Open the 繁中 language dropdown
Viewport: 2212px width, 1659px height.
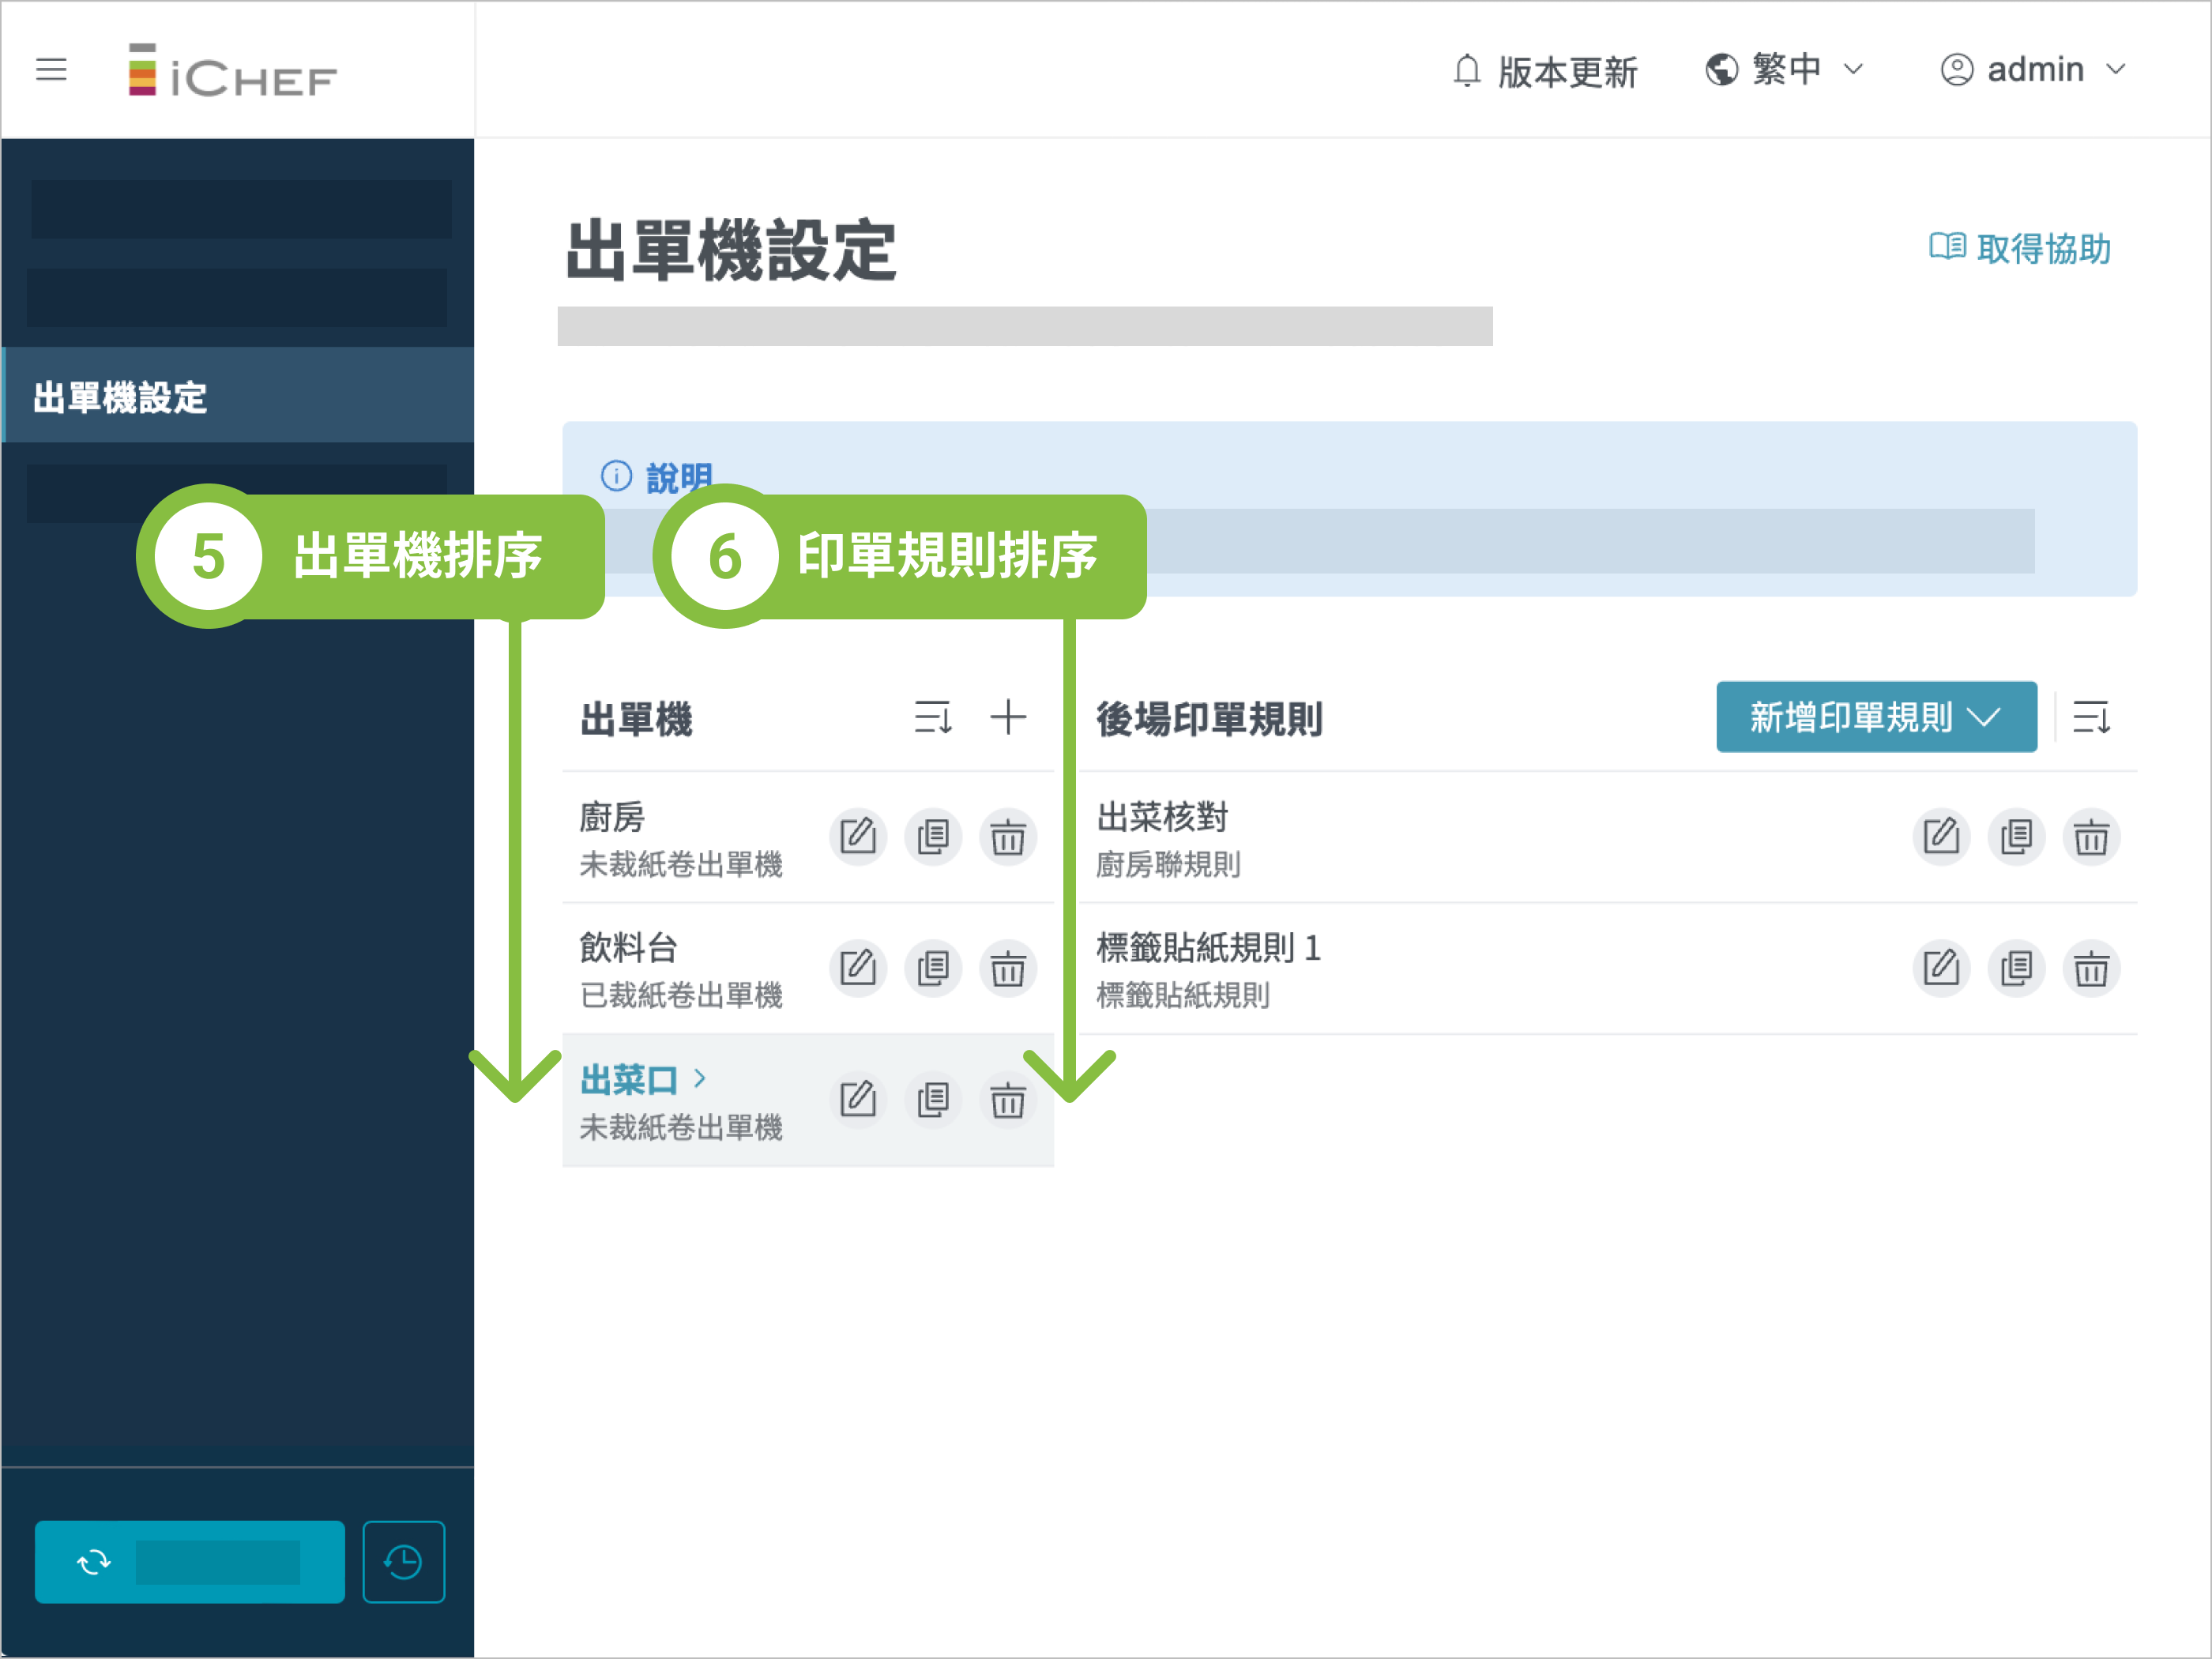point(1785,70)
